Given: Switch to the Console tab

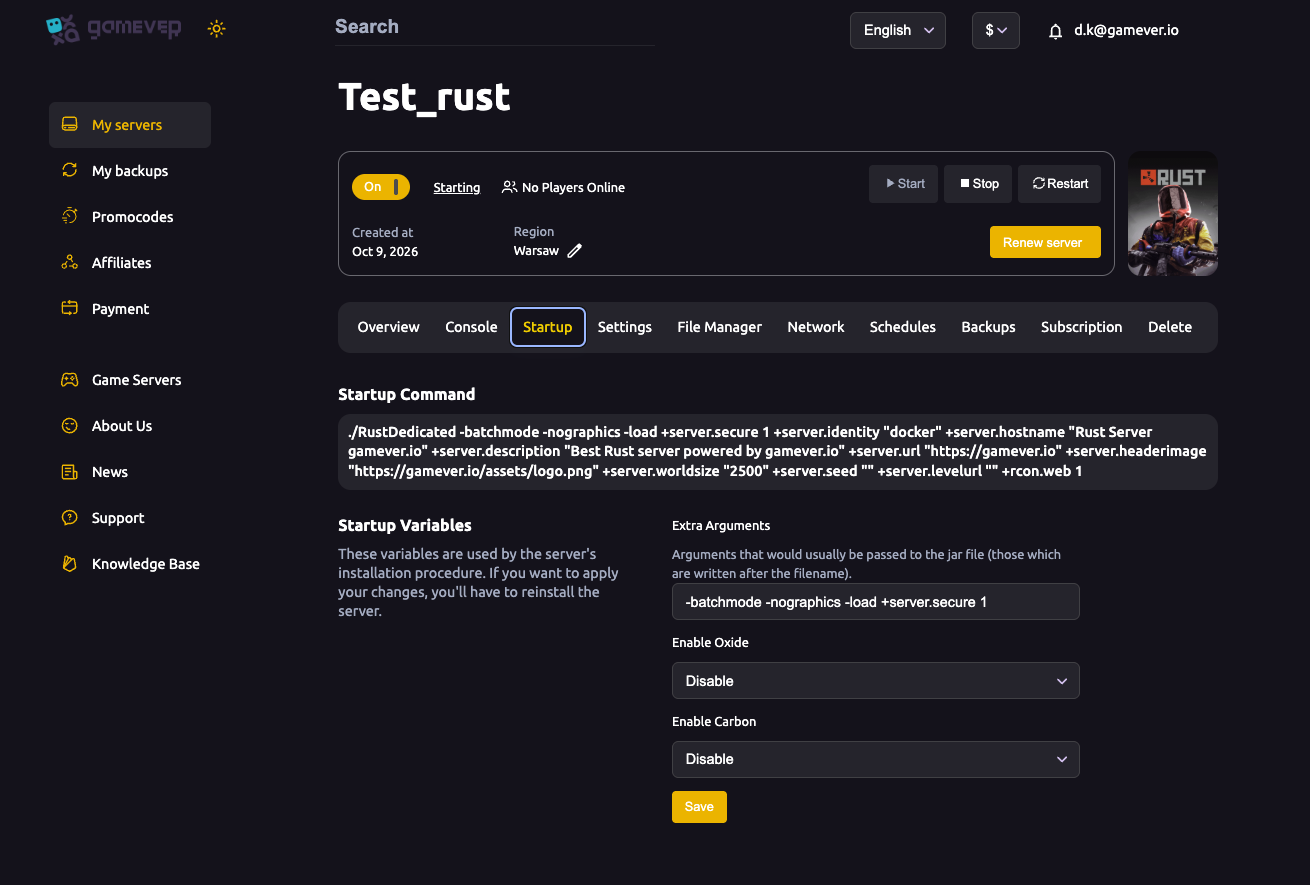Looking at the screenshot, I should point(471,327).
